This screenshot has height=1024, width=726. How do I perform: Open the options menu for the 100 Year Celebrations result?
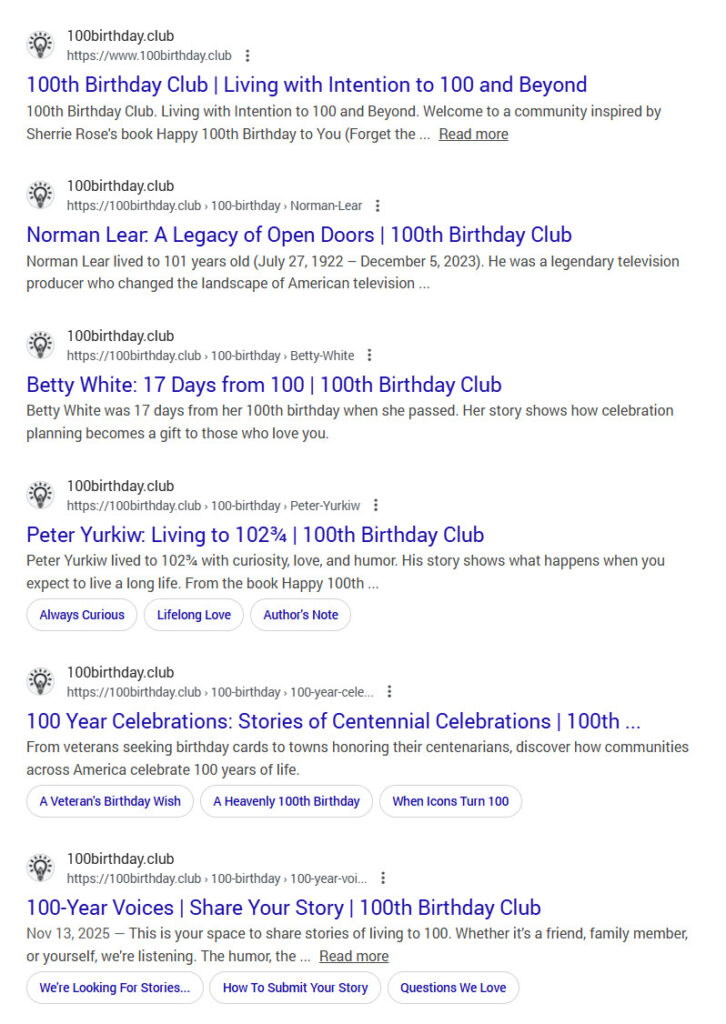pyautogui.click(x=389, y=691)
